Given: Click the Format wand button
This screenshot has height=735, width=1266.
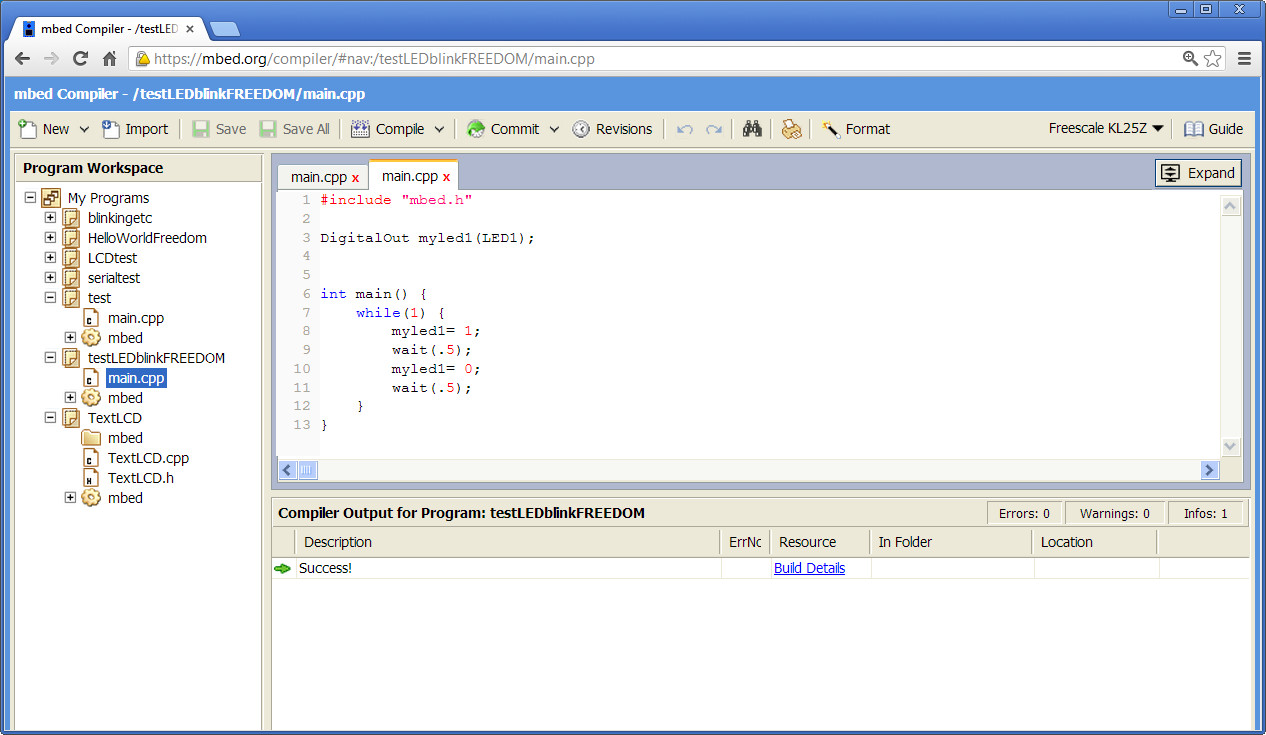Looking at the screenshot, I should pyautogui.click(x=856, y=129).
